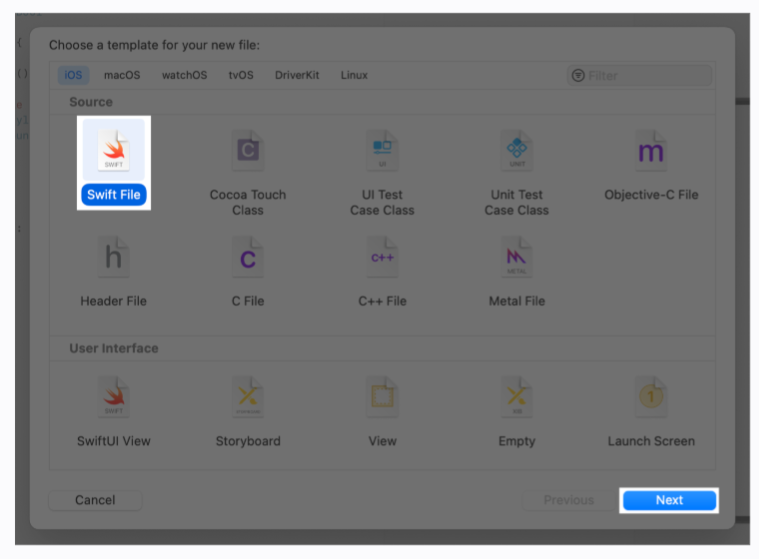Open the tvOS platform tab

pos(241,75)
